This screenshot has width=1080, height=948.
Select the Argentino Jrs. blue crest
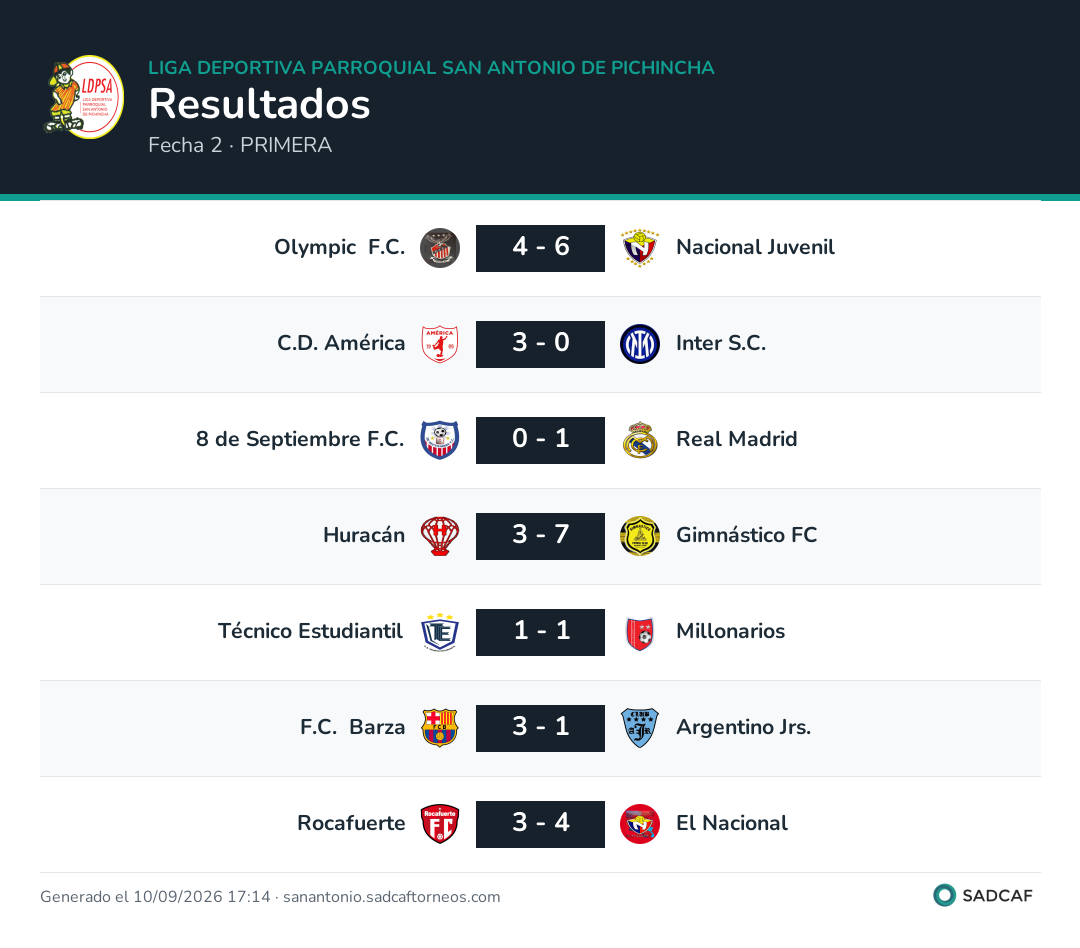(640, 728)
